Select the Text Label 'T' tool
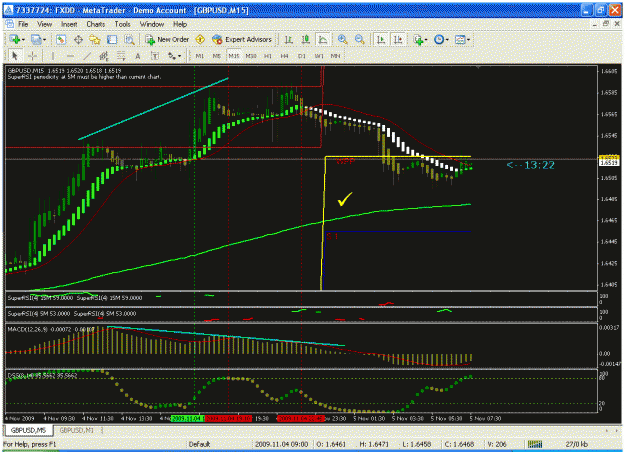The image size is (625, 452). [x=155, y=56]
